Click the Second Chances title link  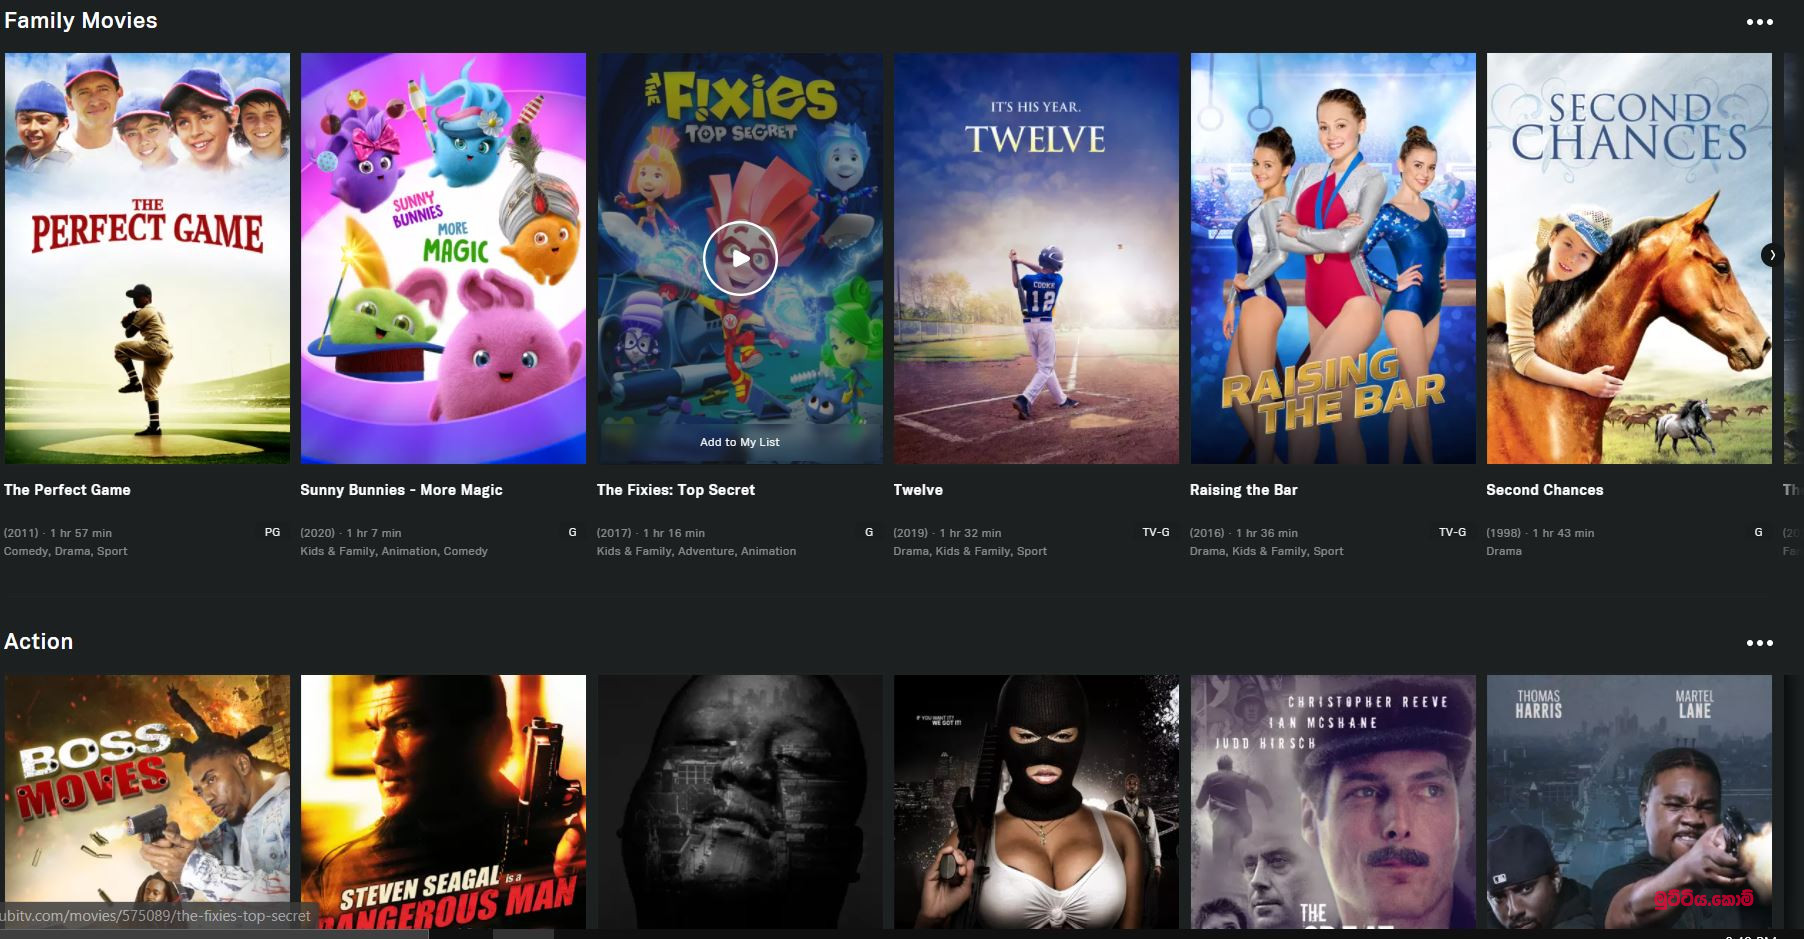click(1544, 490)
